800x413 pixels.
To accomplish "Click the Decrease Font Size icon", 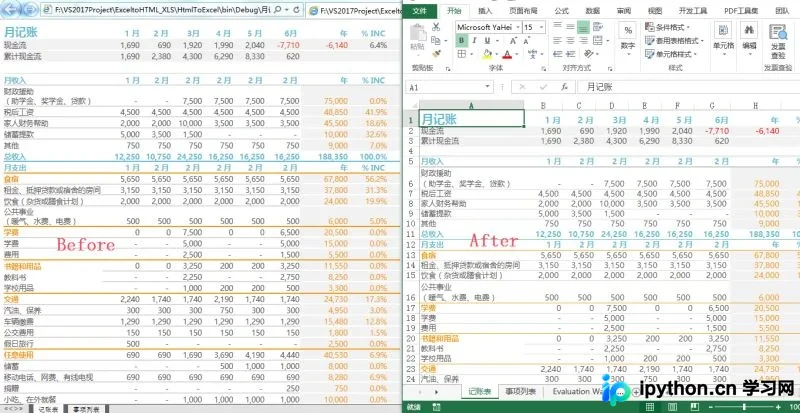I will (x=527, y=41).
